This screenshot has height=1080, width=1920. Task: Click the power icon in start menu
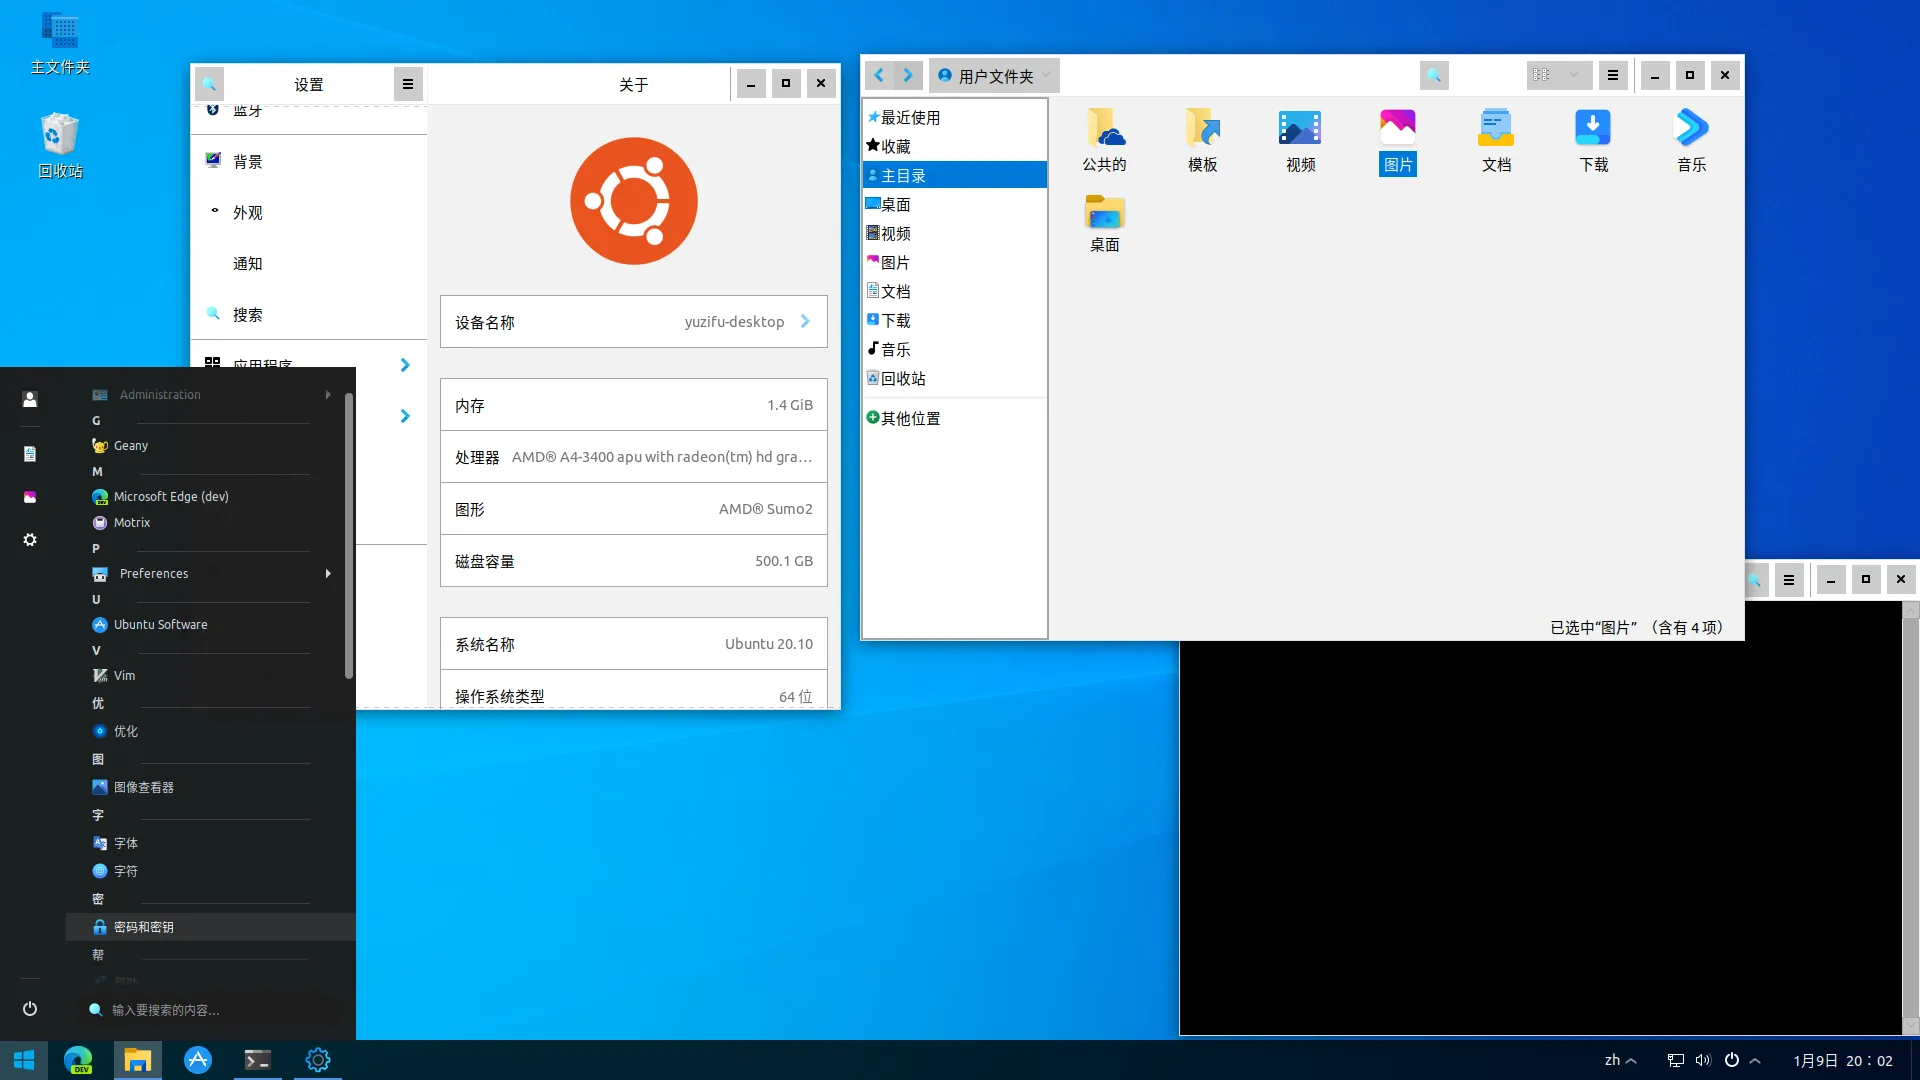[x=30, y=1009]
